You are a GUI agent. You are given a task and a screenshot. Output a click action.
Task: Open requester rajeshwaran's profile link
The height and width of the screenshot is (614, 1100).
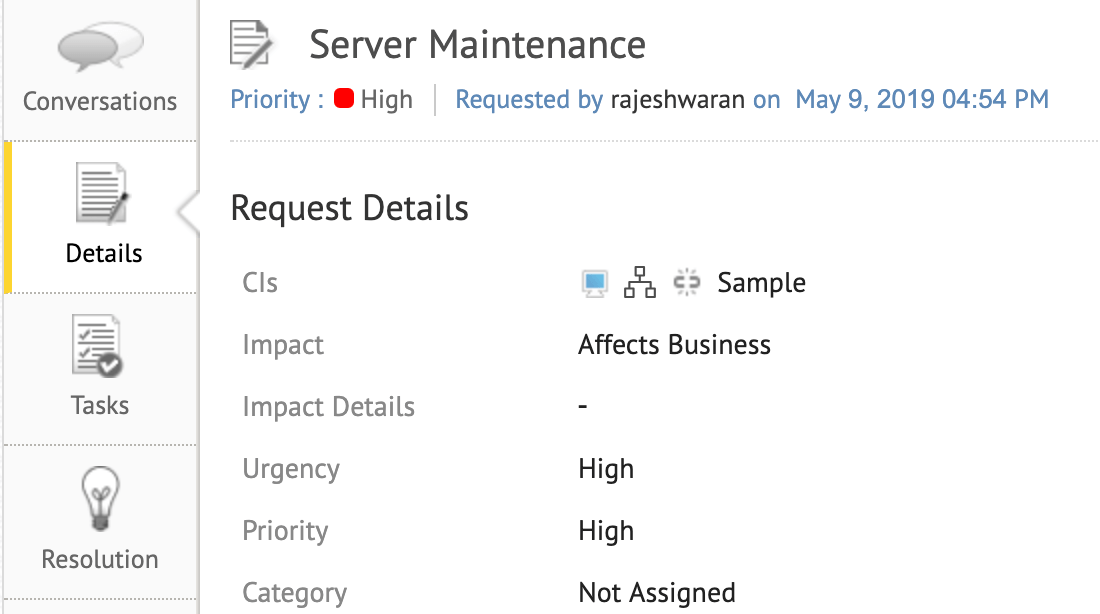click(679, 100)
